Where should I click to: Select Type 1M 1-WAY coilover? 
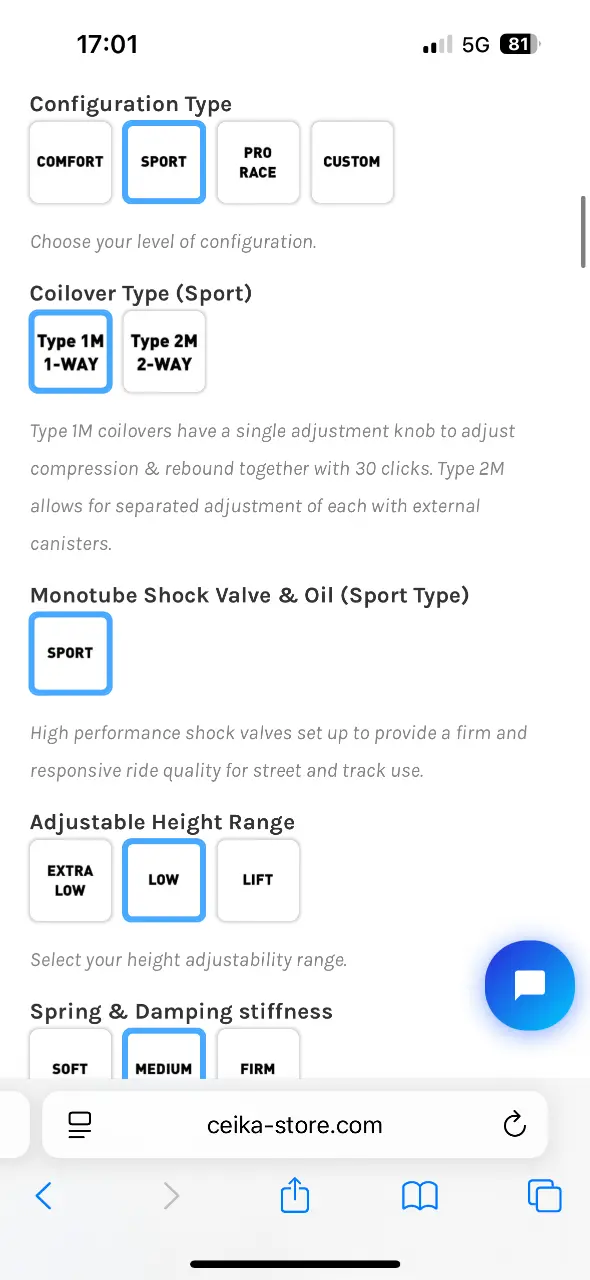[x=70, y=352]
